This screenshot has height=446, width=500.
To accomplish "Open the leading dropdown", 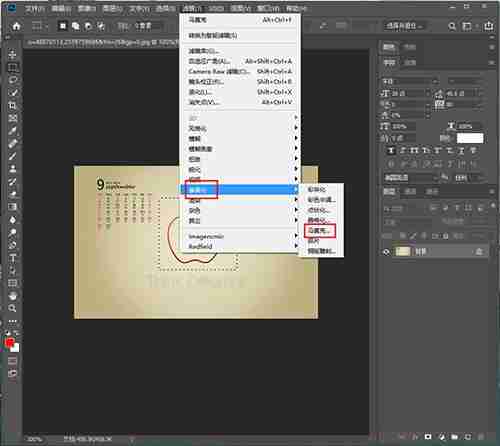I will [x=464, y=93].
